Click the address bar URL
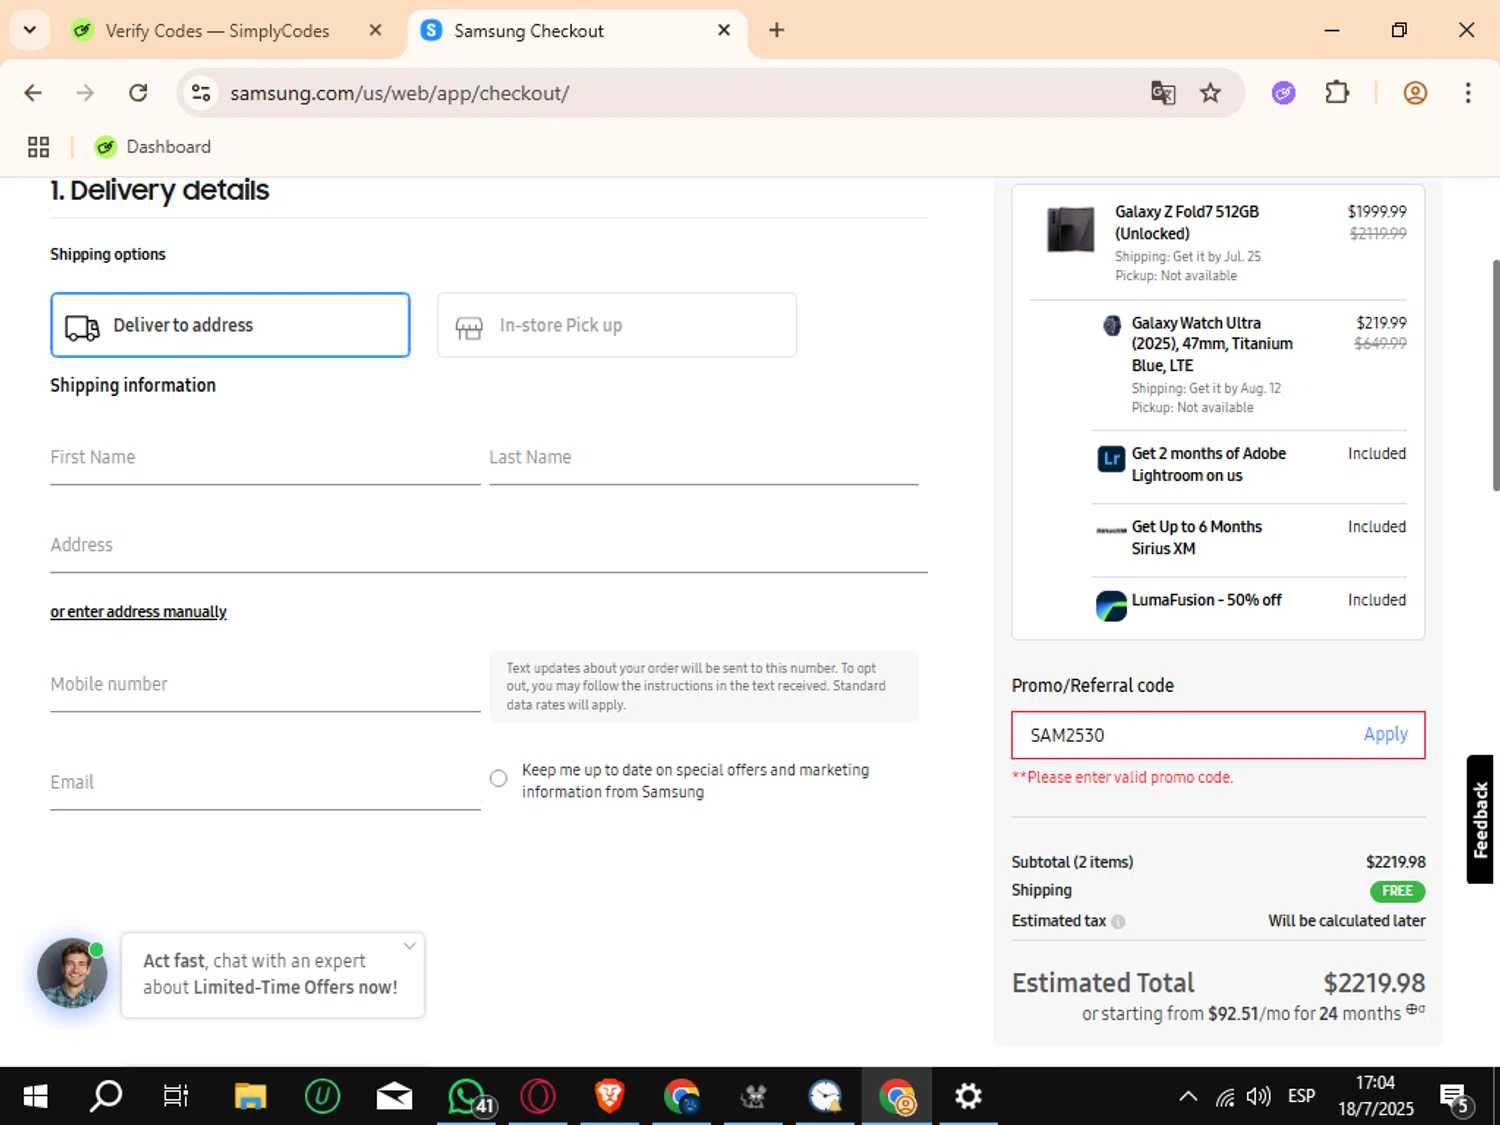 coord(399,93)
